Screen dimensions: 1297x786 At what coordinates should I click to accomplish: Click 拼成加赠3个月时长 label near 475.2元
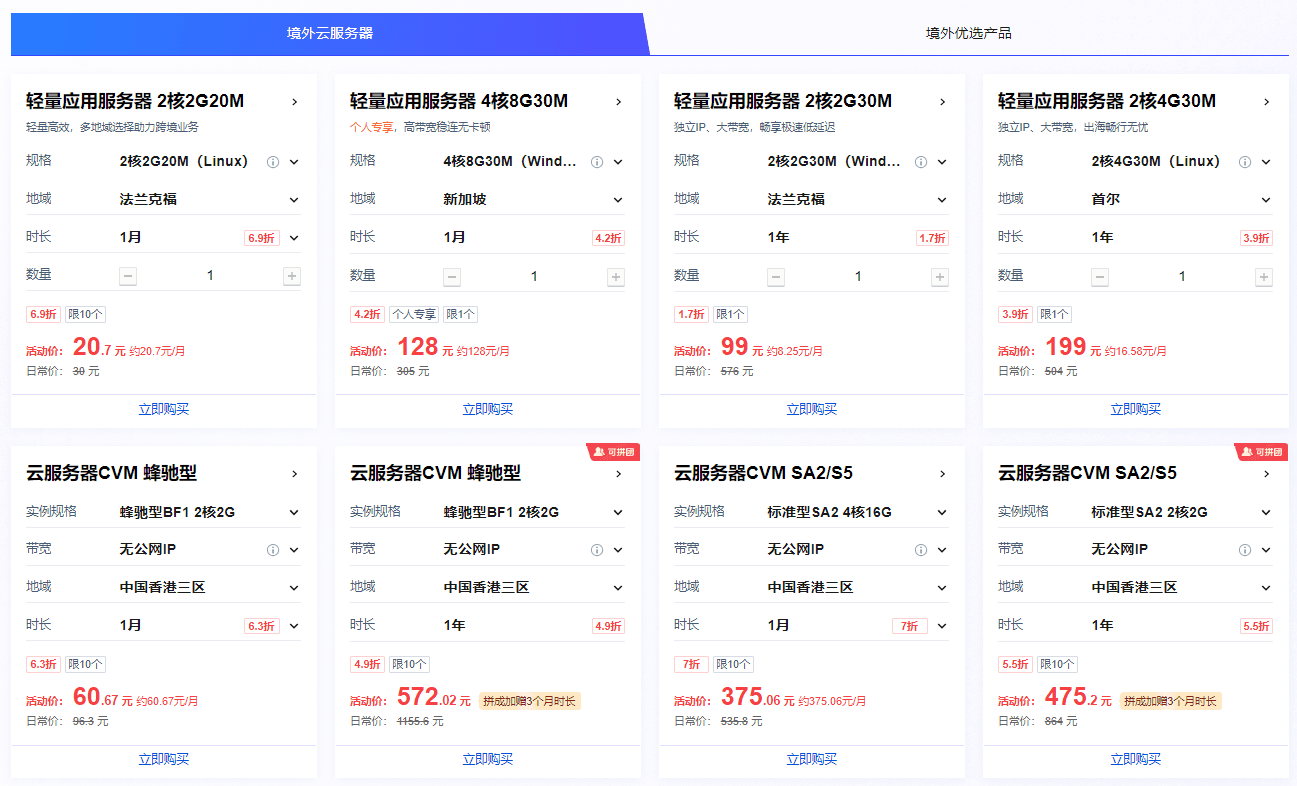click(1171, 702)
